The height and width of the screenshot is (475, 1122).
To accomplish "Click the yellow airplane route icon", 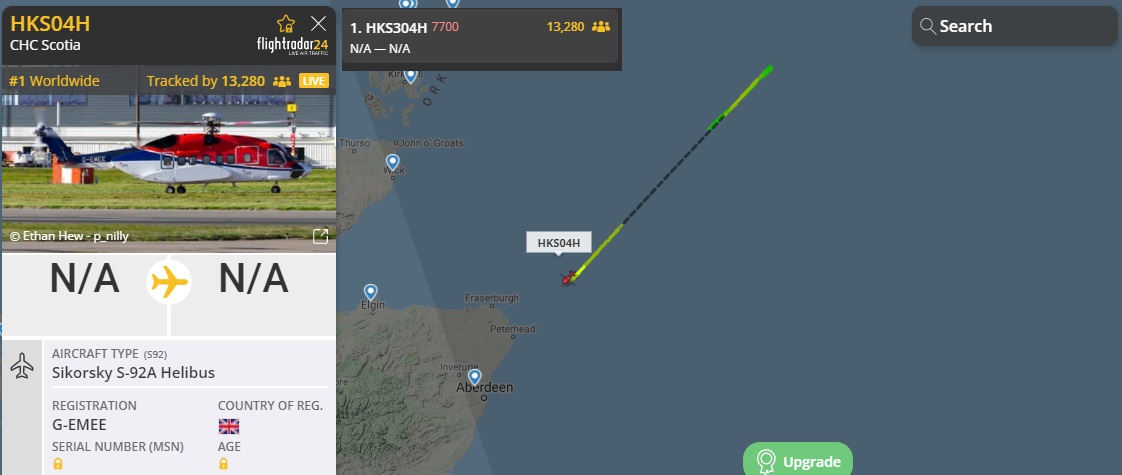I will [x=169, y=283].
